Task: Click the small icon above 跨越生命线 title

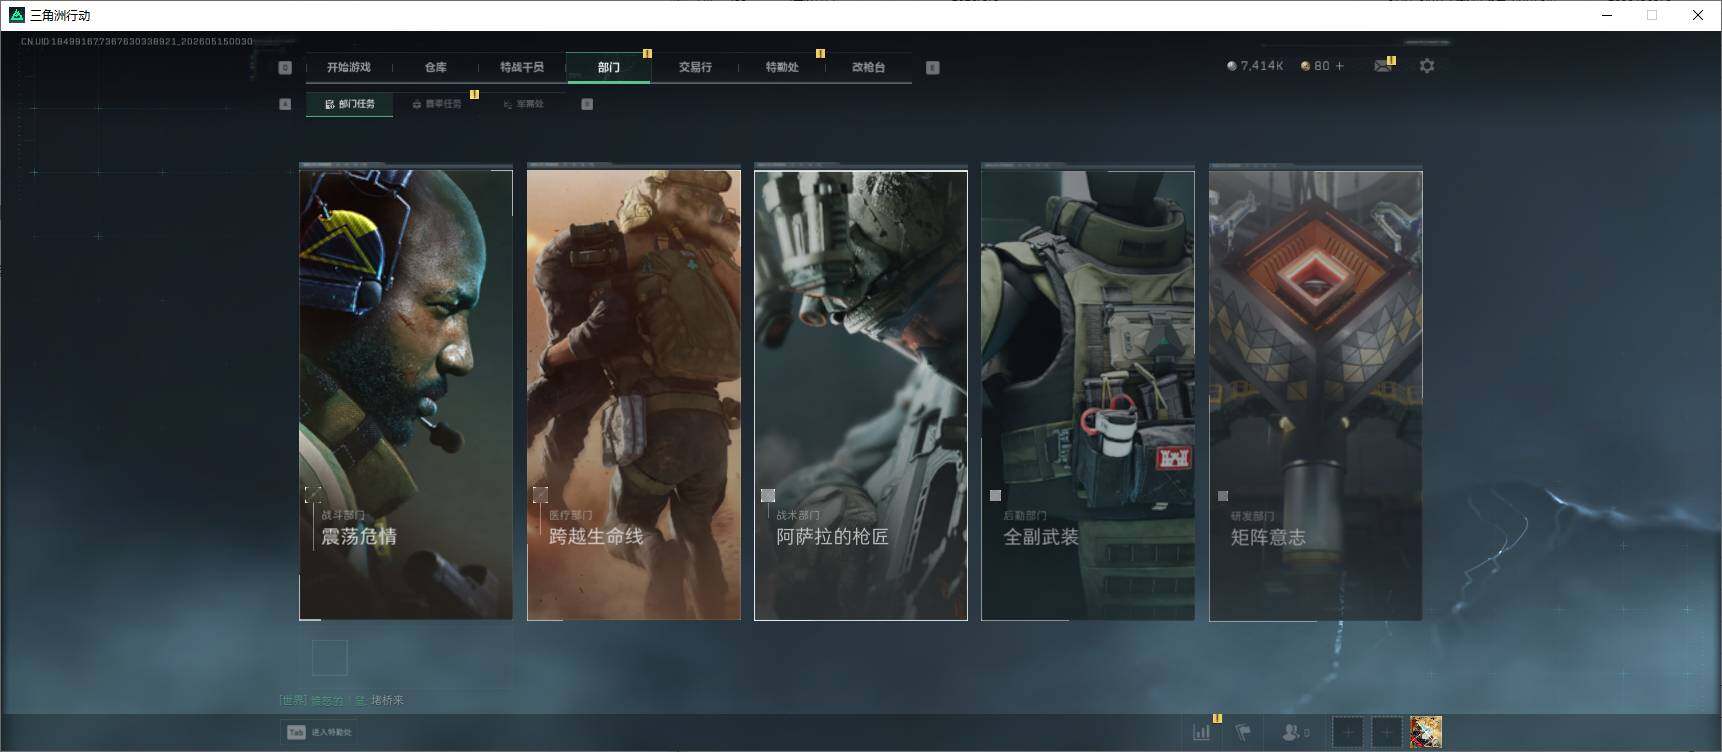Action: point(540,495)
